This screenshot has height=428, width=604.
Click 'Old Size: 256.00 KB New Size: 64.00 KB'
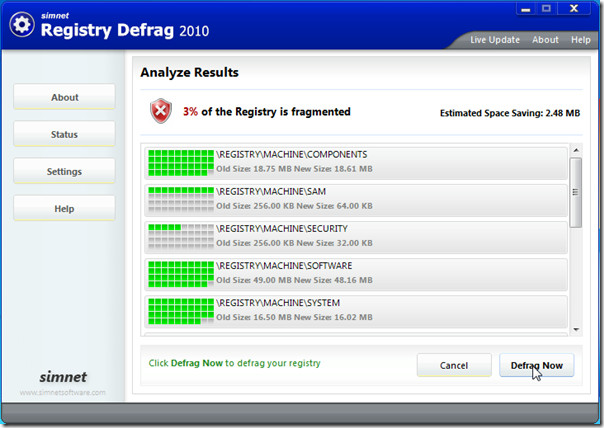[x=294, y=206]
